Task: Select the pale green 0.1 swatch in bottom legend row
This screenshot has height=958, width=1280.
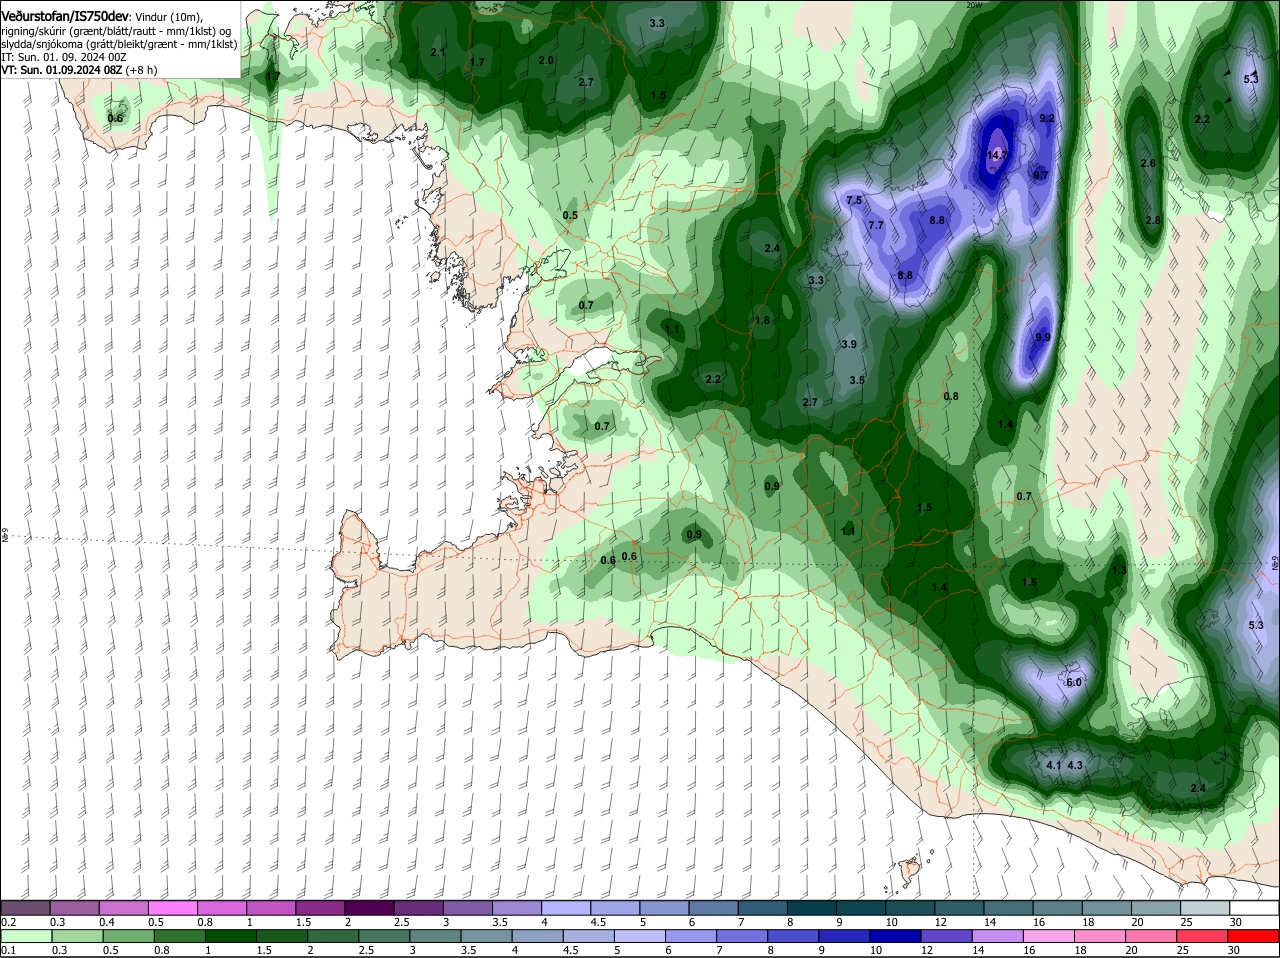Action: point(28,938)
